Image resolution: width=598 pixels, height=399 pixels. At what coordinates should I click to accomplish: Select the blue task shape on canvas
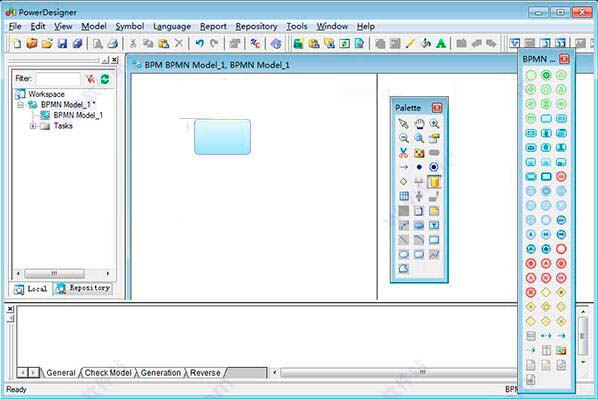coord(222,137)
